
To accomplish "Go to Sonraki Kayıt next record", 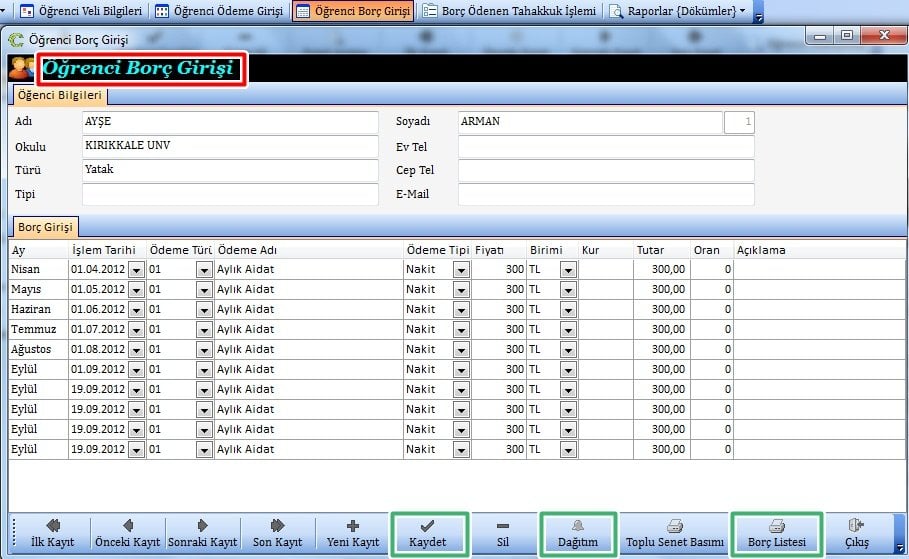I will tap(202, 533).
